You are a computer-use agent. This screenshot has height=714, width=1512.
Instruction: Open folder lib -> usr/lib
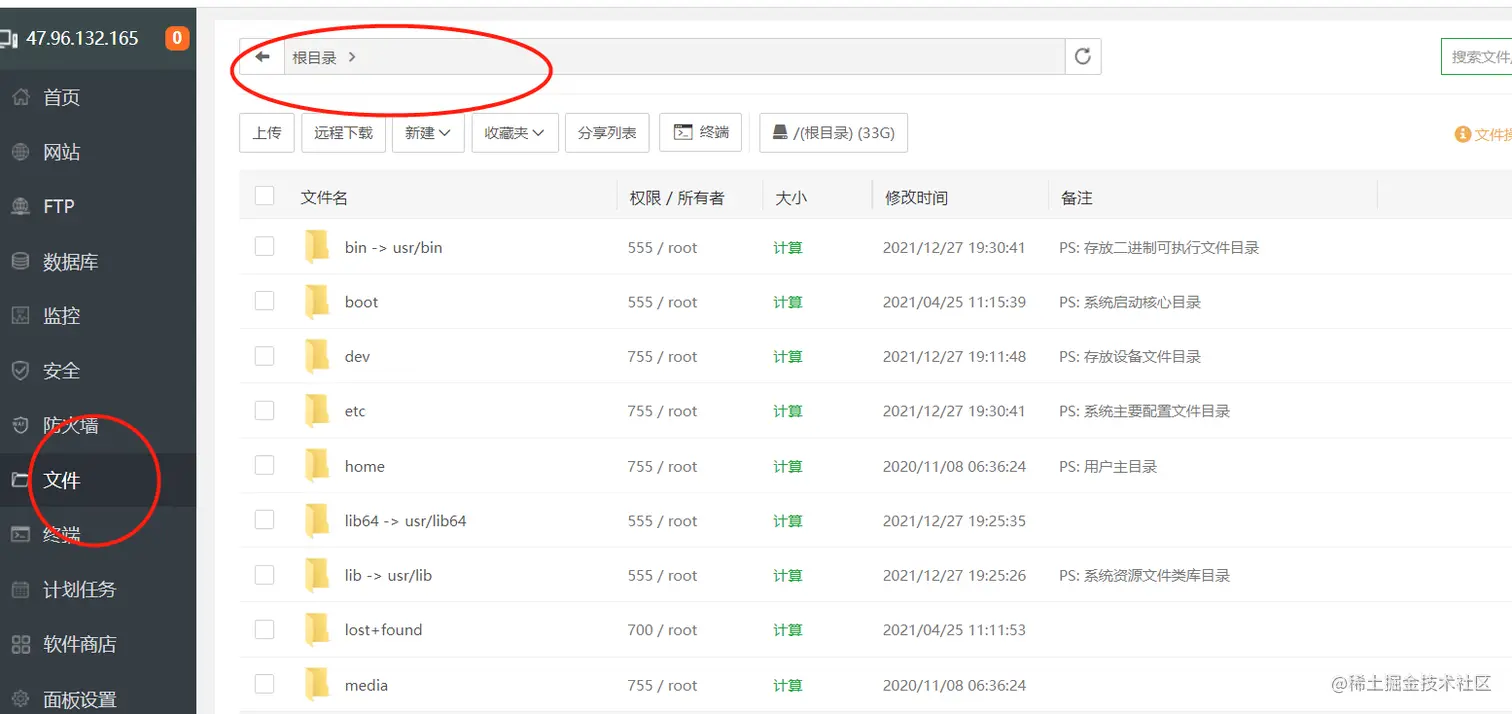pos(388,575)
